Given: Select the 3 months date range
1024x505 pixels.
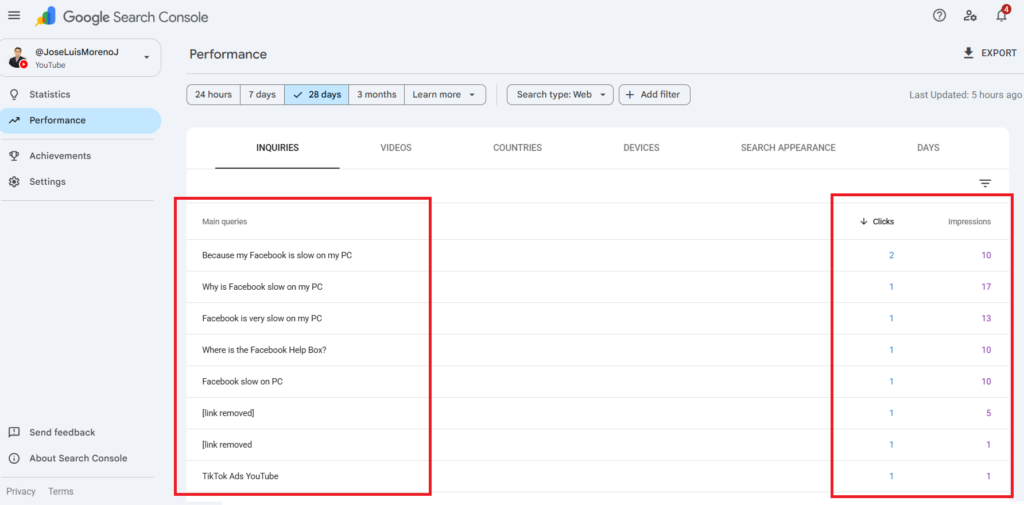Looking at the screenshot, I should tap(376, 95).
